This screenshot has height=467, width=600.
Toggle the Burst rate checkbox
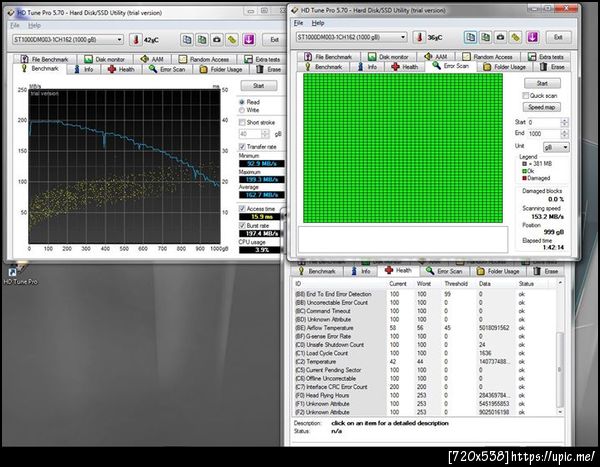(x=242, y=225)
